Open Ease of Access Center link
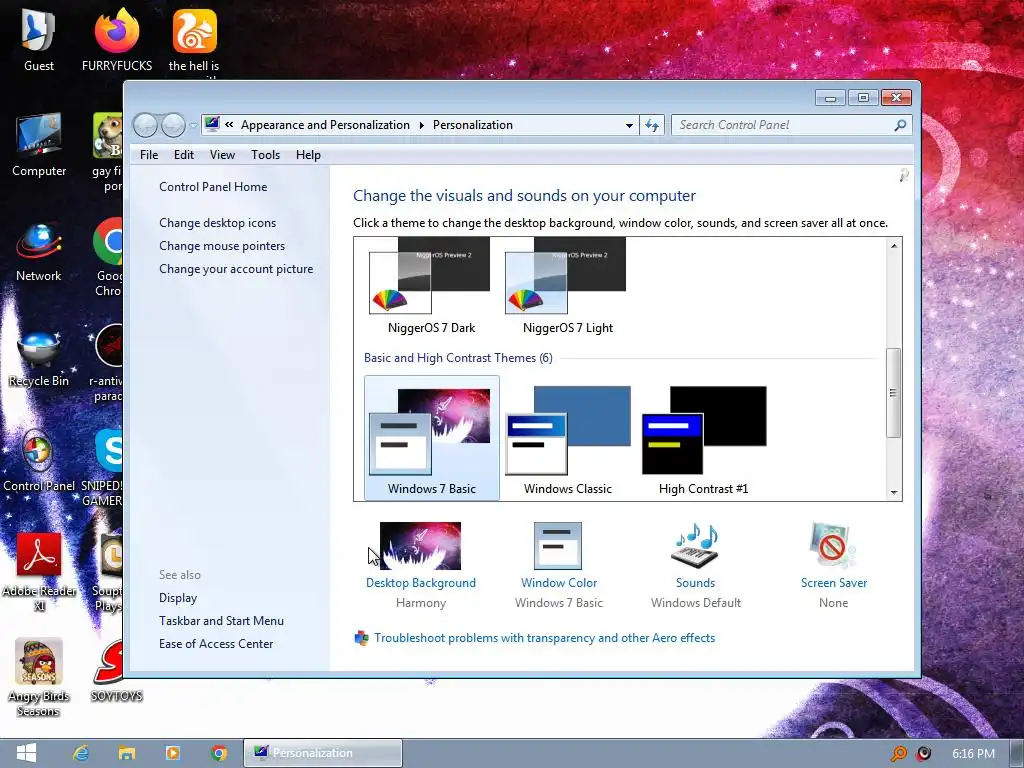Screen dimensions: 1024x768 coord(216,643)
